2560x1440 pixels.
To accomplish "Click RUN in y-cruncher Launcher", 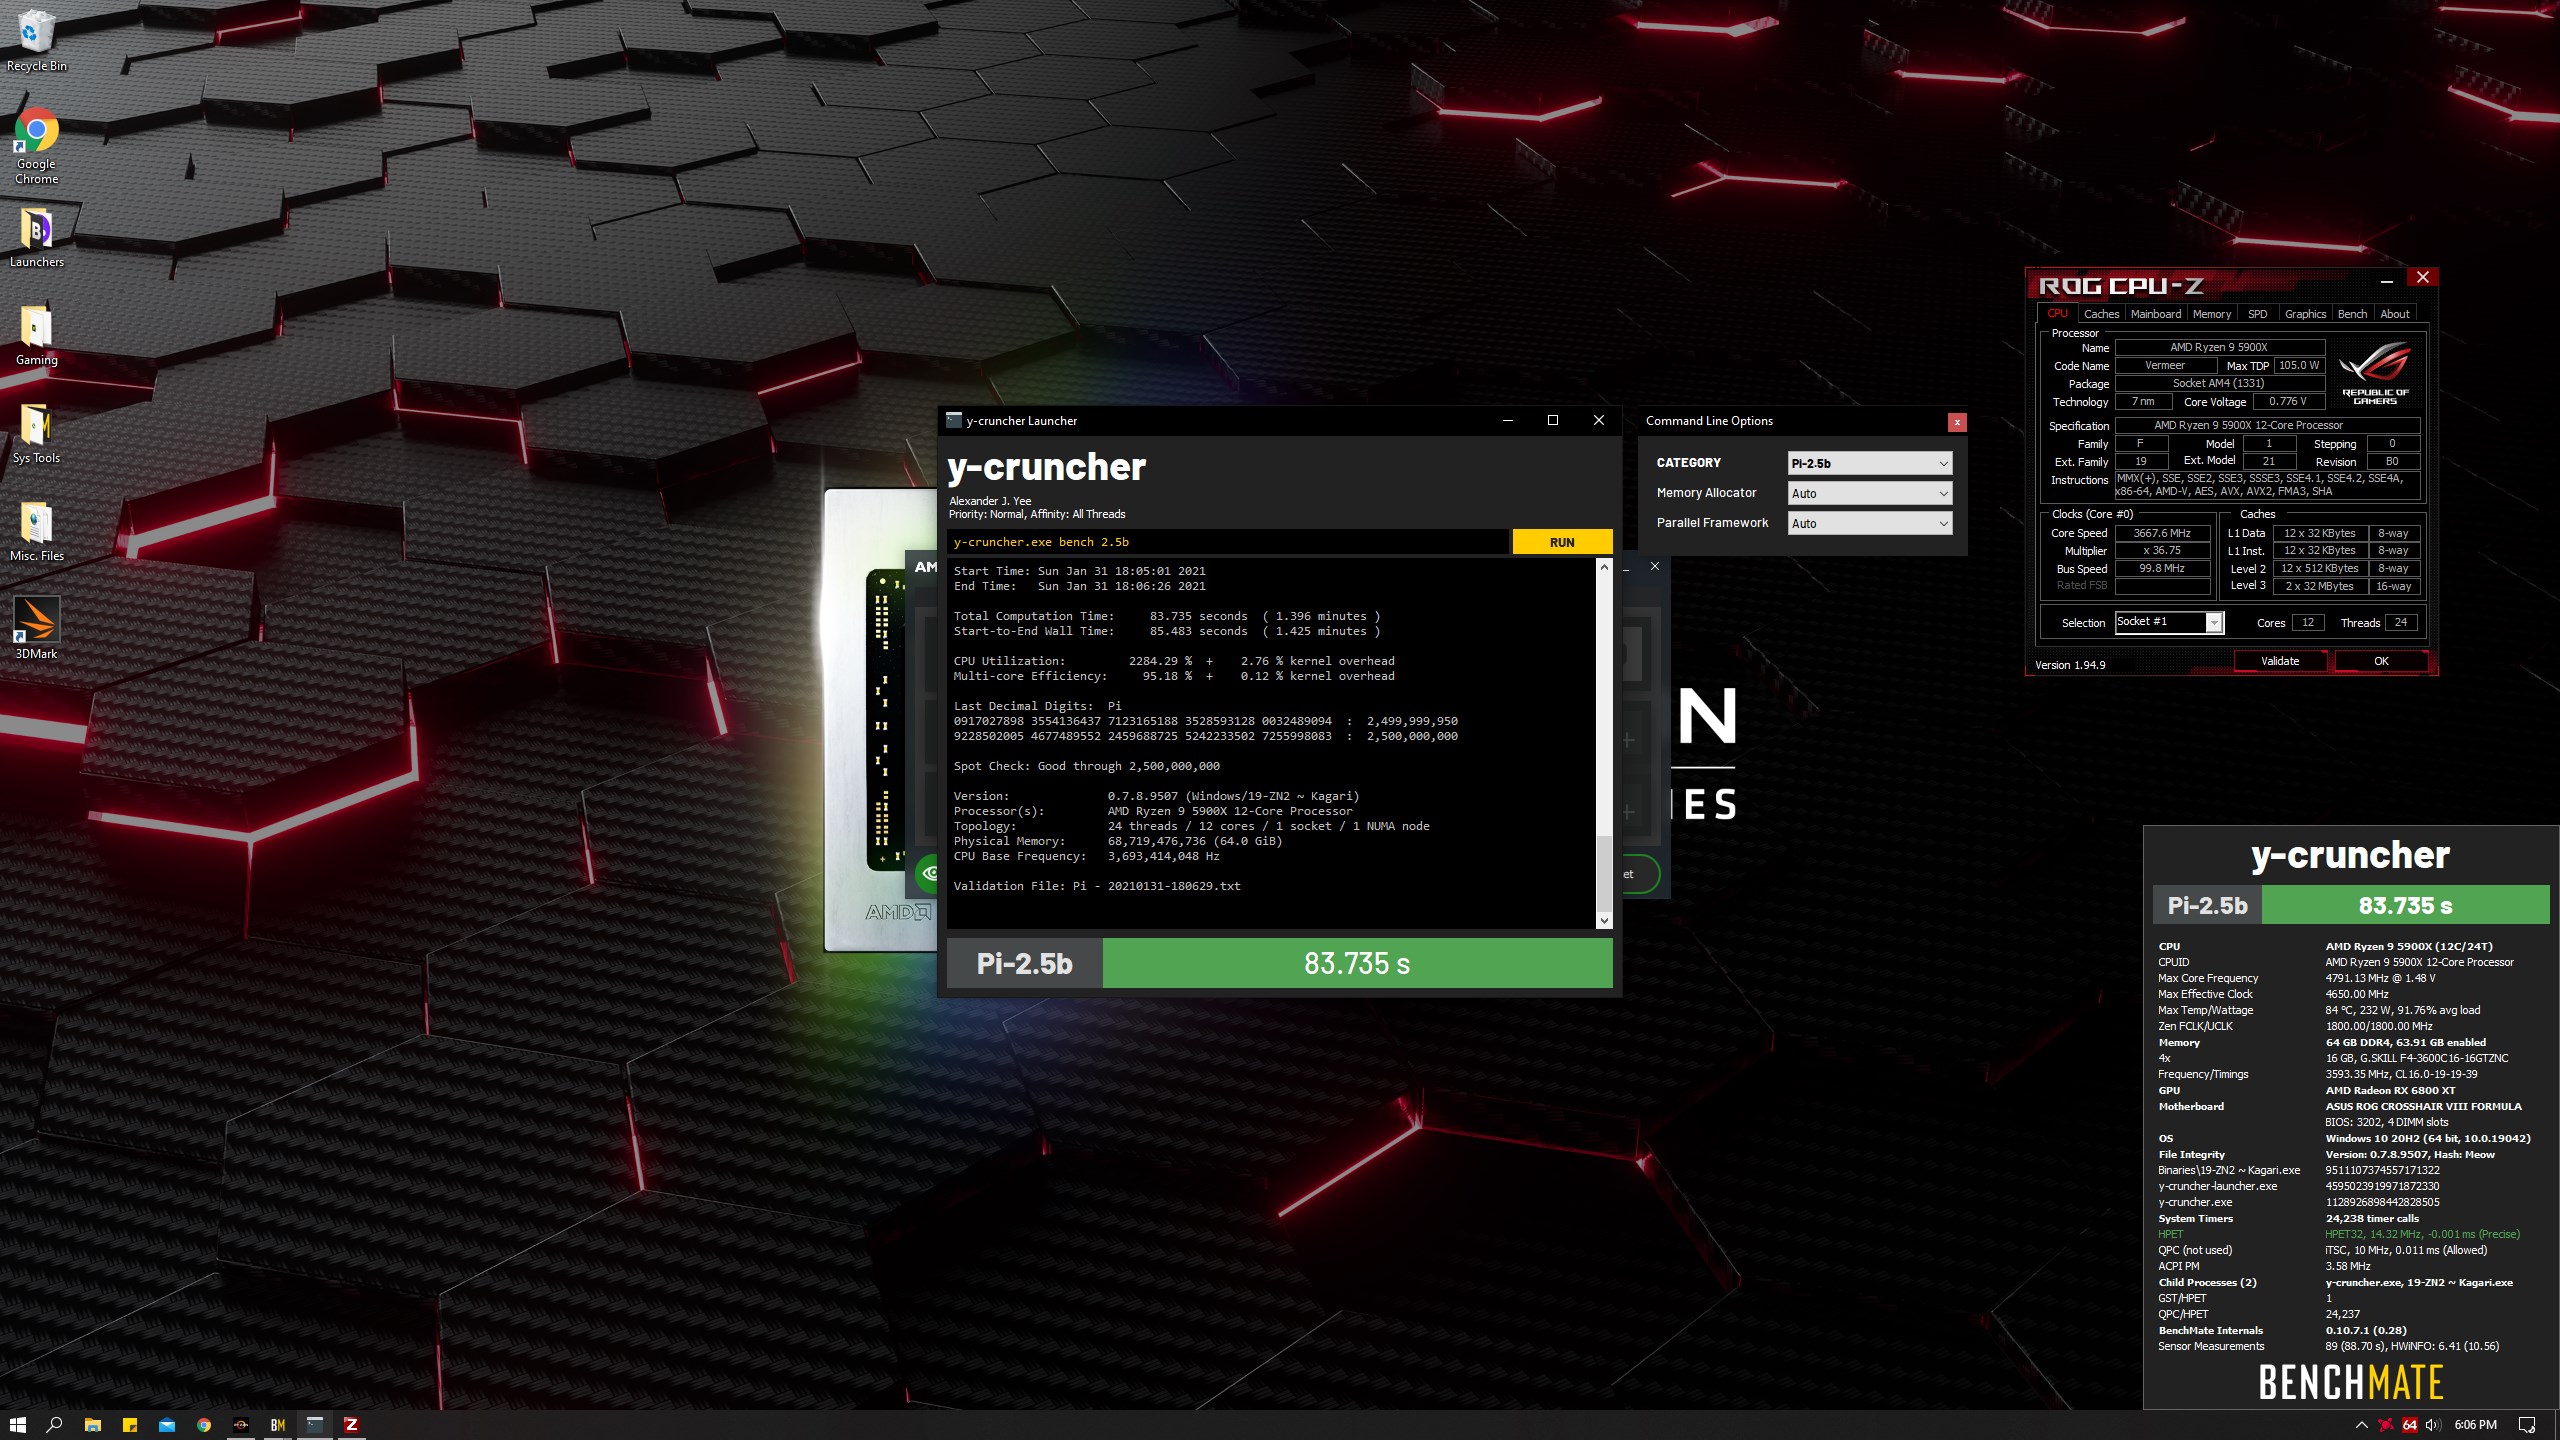I will (1562, 542).
